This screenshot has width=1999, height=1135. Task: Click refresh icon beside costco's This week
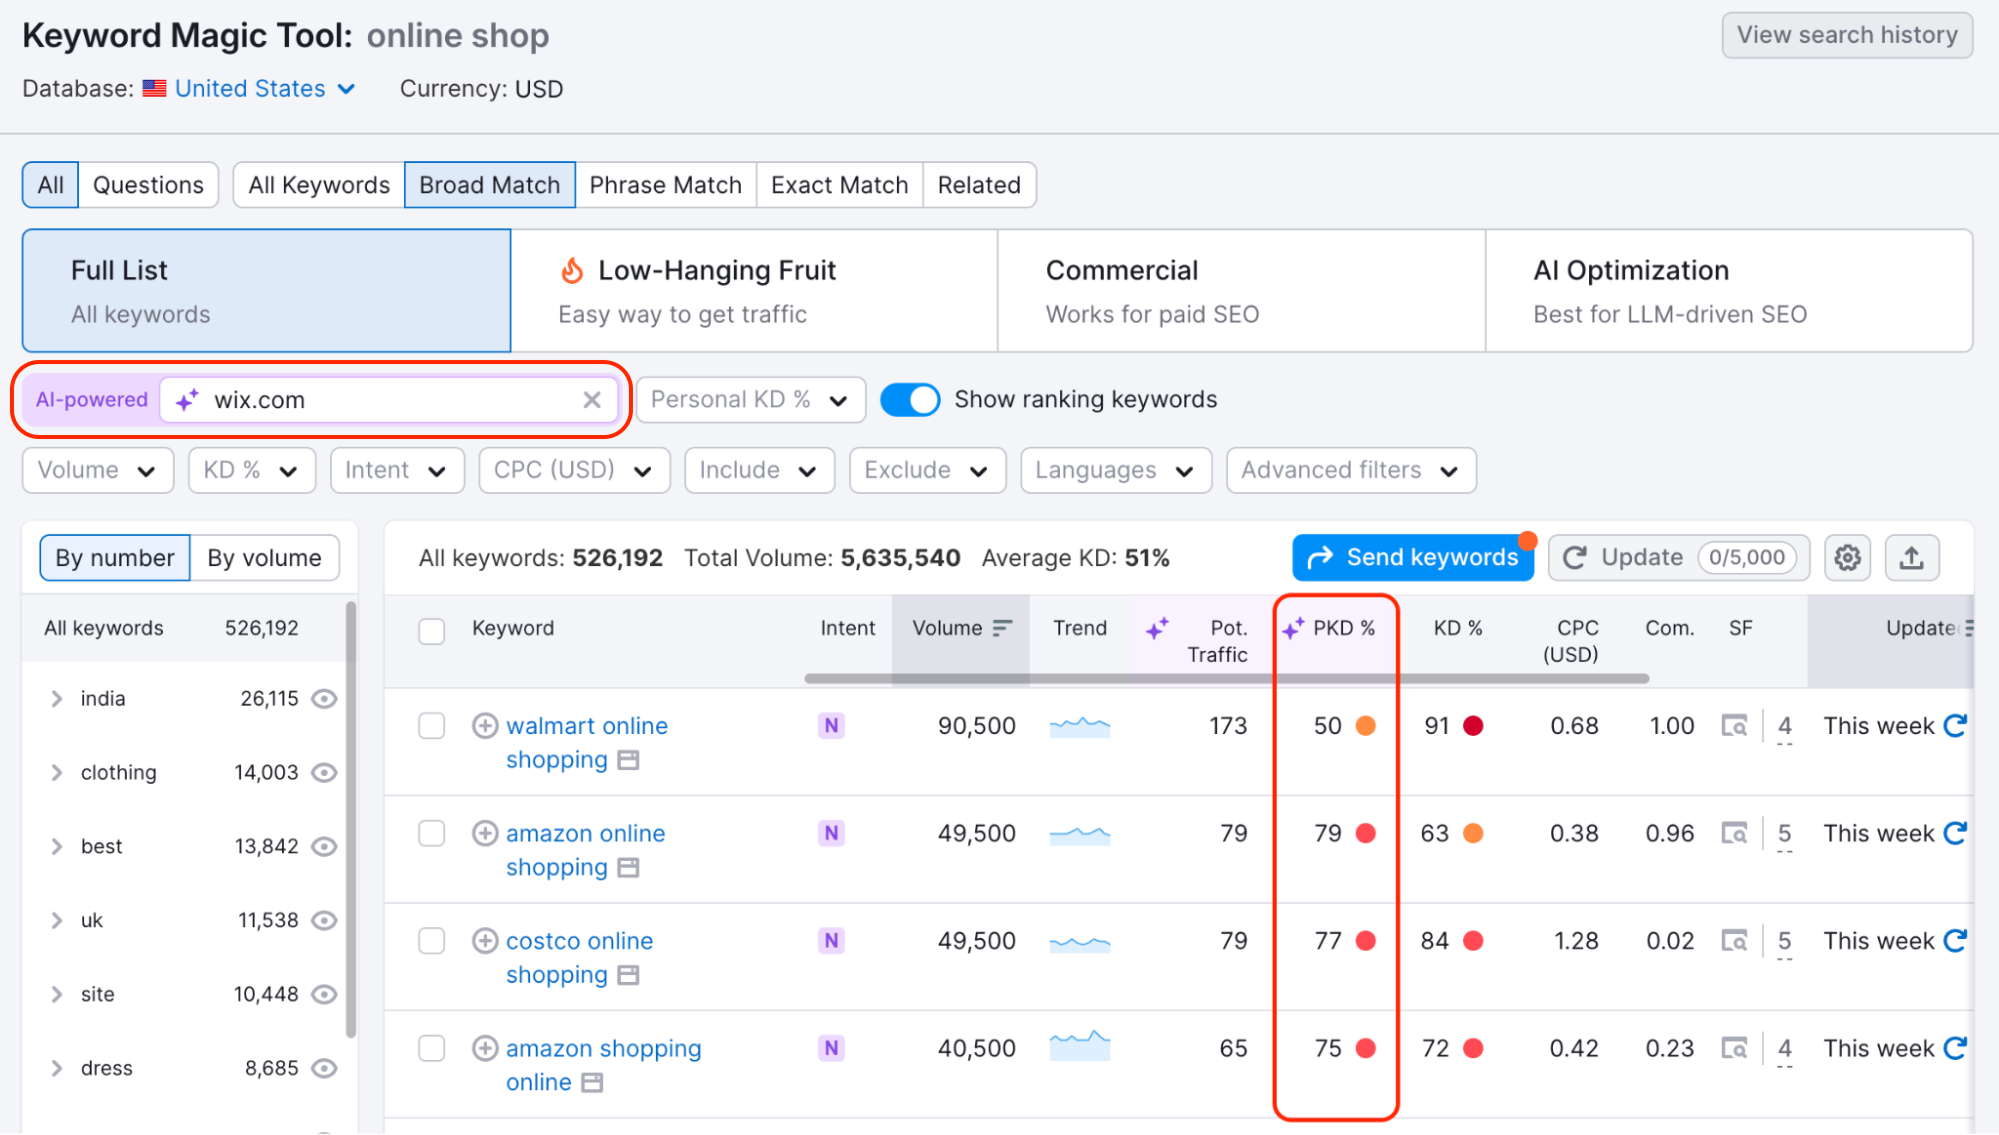click(1956, 940)
